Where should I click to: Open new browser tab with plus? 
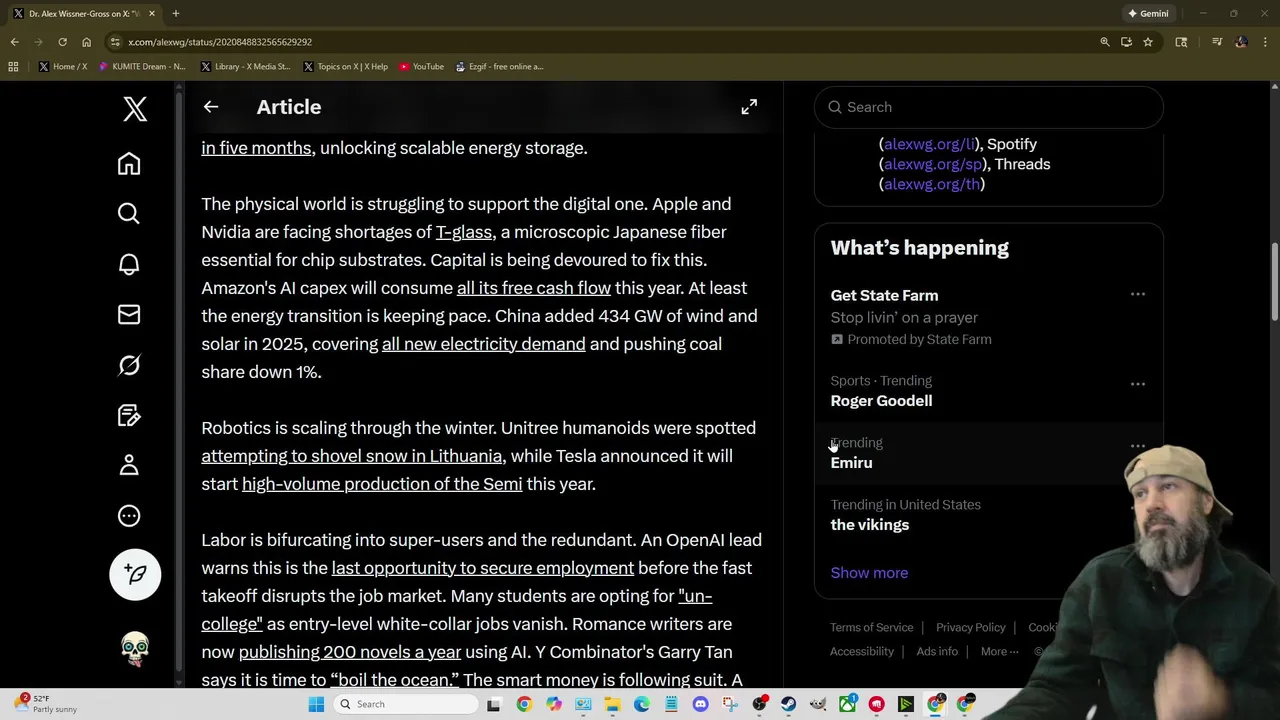click(x=175, y=13)
